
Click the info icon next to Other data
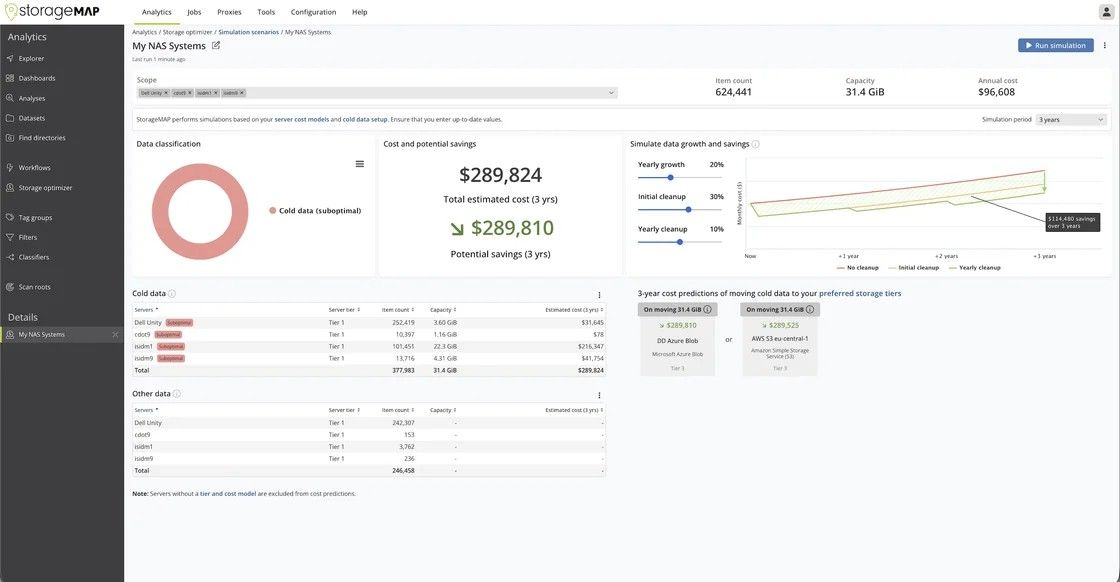177,394
